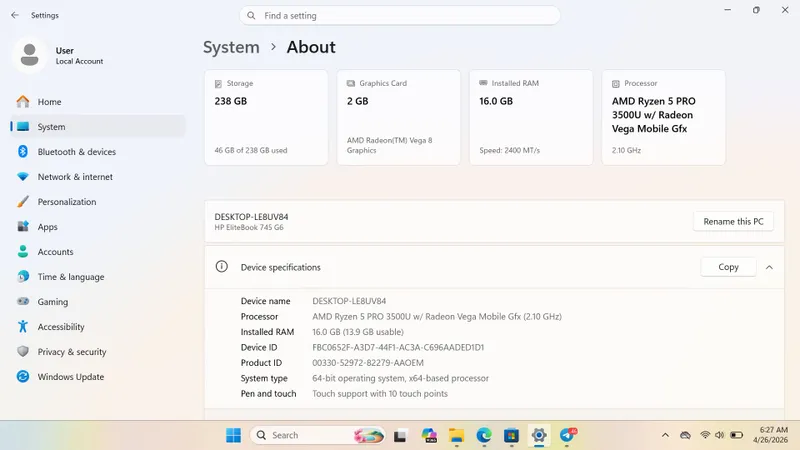Click Rename this PC button
This screenshot has height=450, width=800.
(733, 221)
